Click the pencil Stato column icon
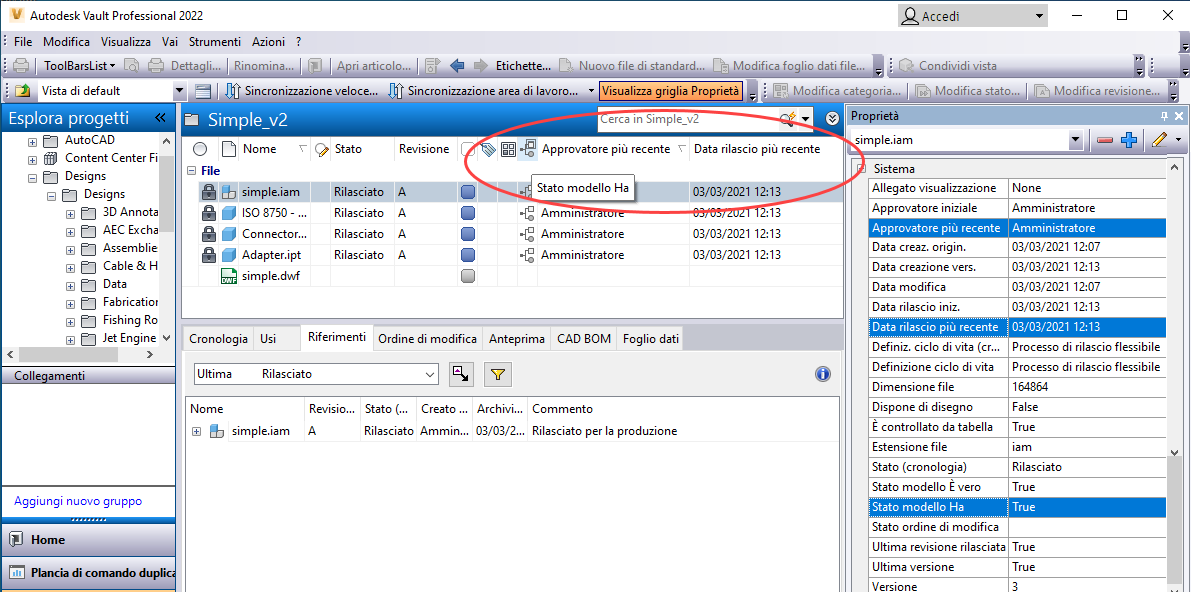 pos(321,150)
